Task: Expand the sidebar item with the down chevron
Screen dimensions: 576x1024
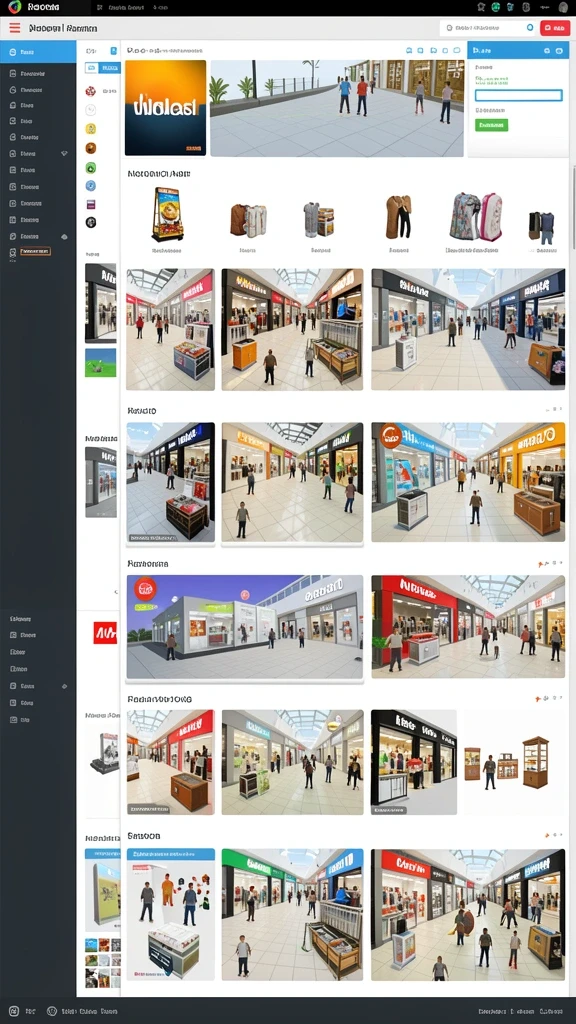Action: [x=38, y=153]
